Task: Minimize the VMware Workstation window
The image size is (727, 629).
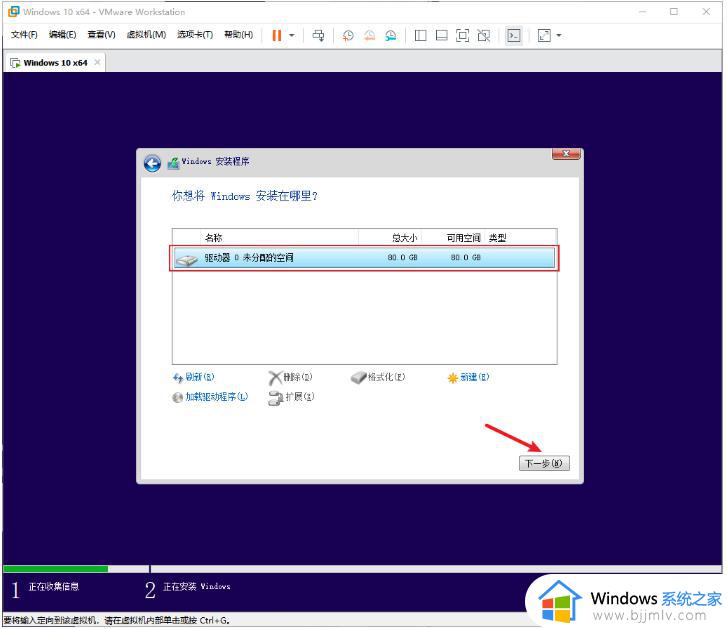Action: 642,12
